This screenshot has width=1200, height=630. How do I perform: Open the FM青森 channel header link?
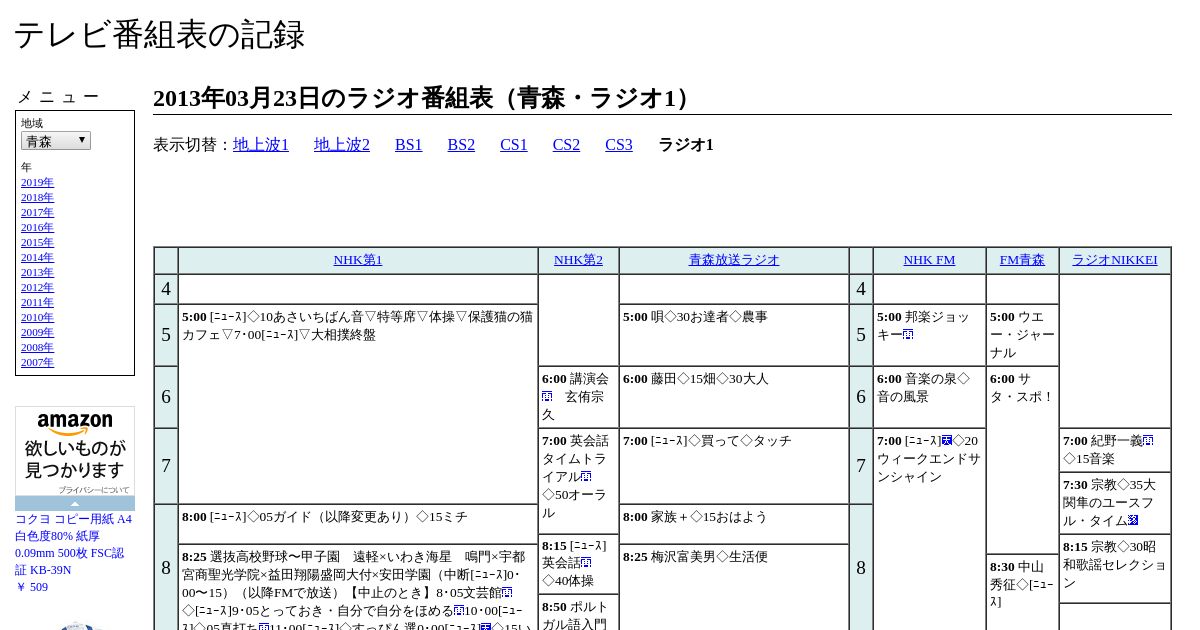(1022, 260)
